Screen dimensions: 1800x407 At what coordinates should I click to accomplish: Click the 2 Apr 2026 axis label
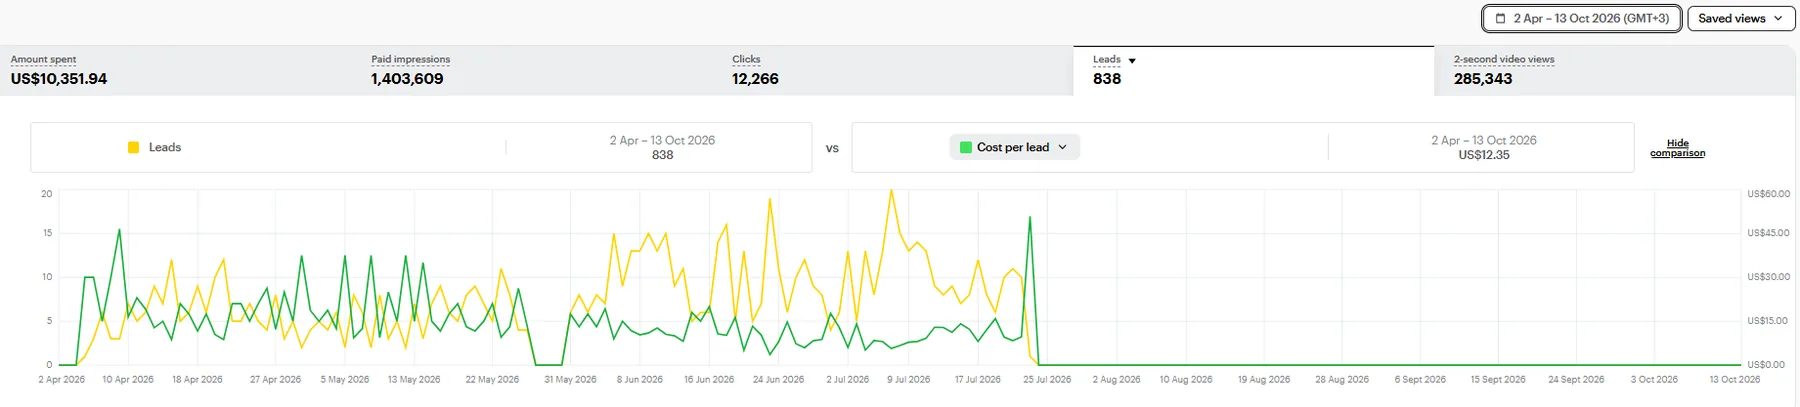pyautogui.click(x=62, y=380)
